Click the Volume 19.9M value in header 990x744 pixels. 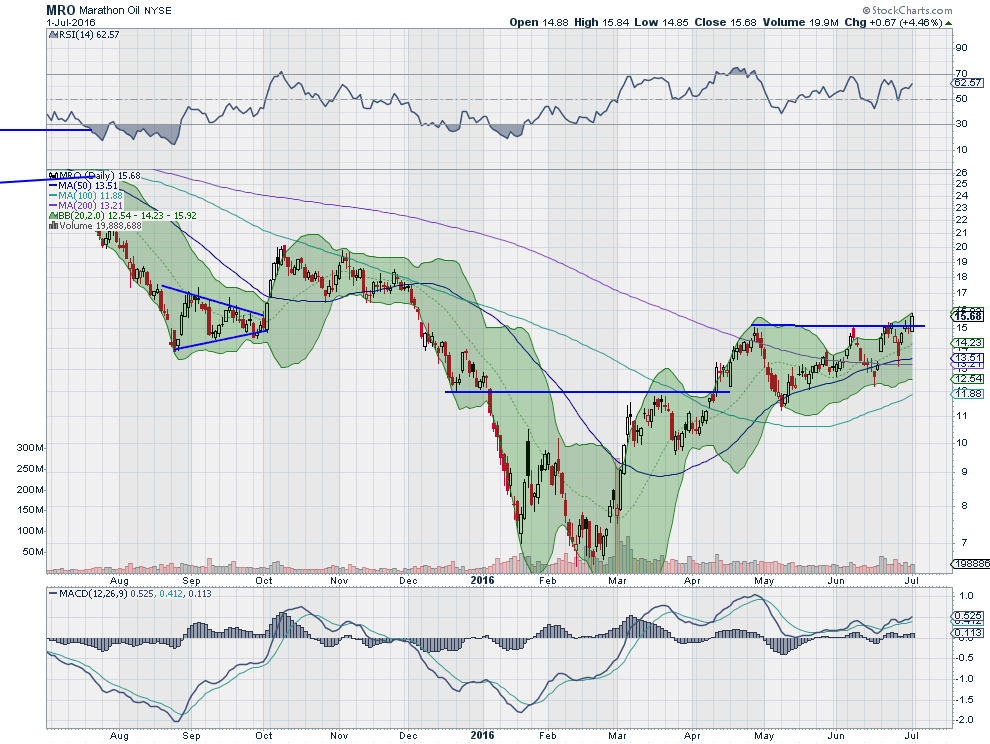[800, 23]
